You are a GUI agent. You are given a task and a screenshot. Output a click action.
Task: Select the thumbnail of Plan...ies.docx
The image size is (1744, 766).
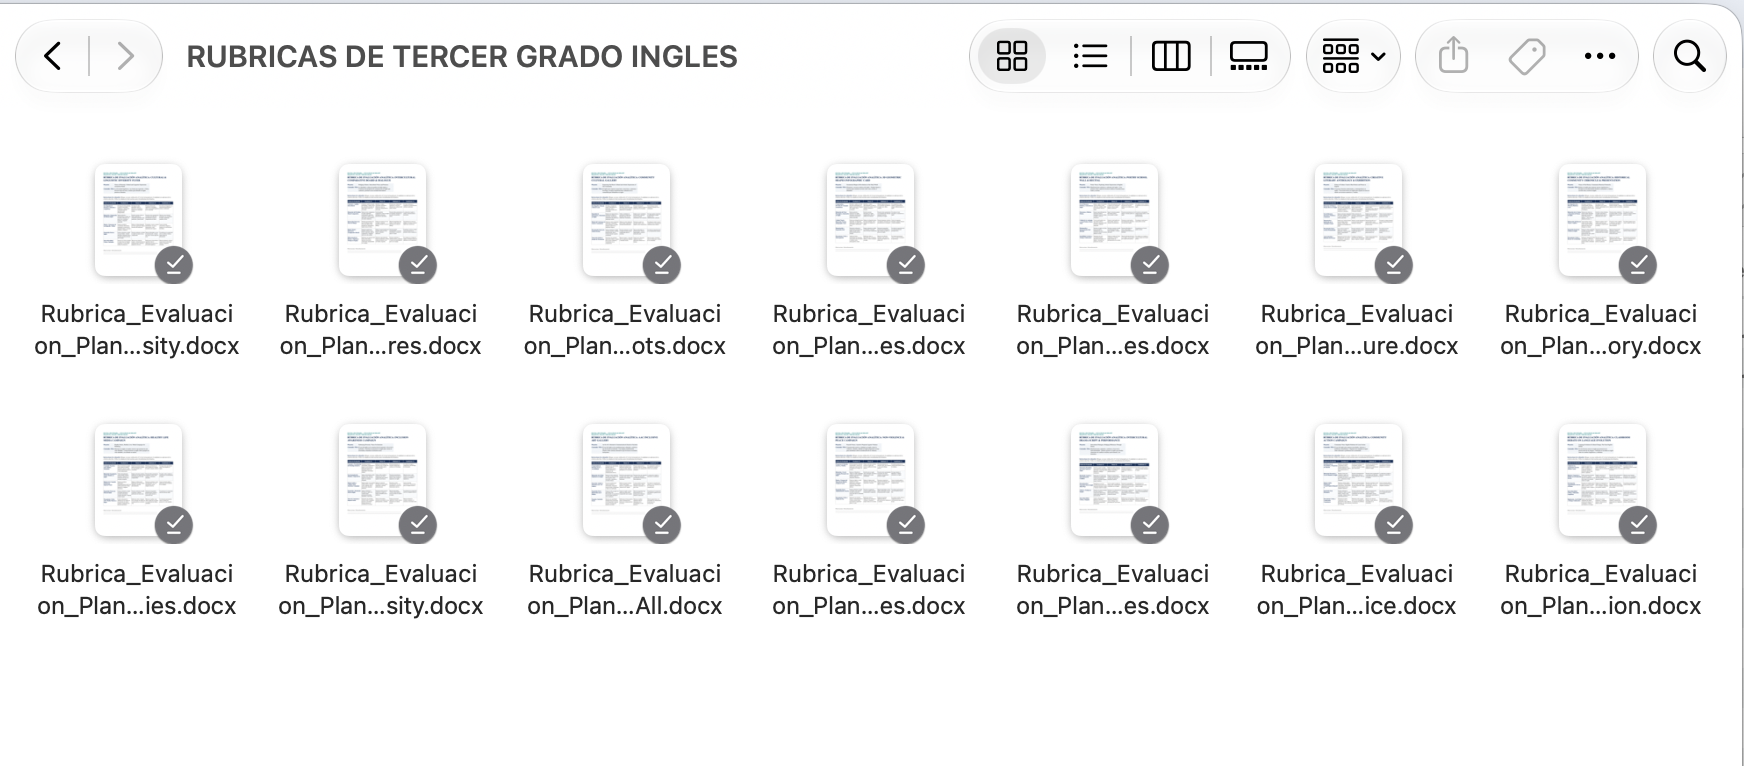(x=138, y=480)
